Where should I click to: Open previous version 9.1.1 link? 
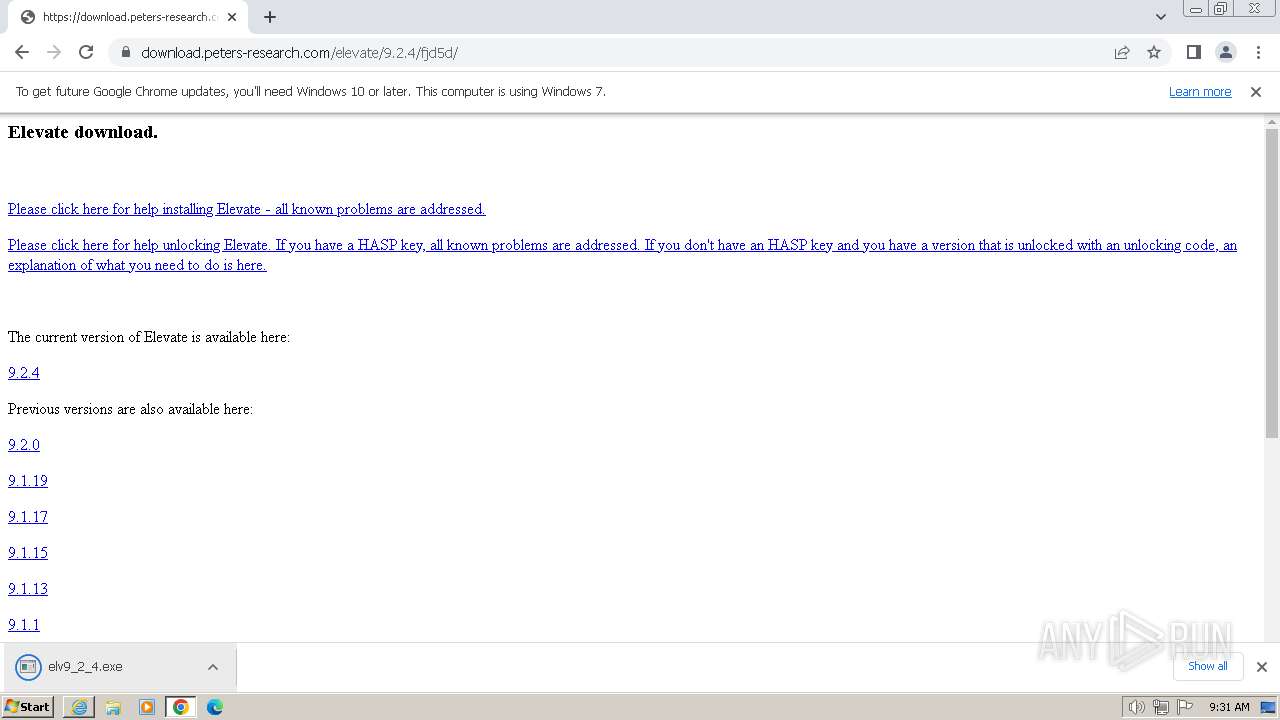coord(24,625)
